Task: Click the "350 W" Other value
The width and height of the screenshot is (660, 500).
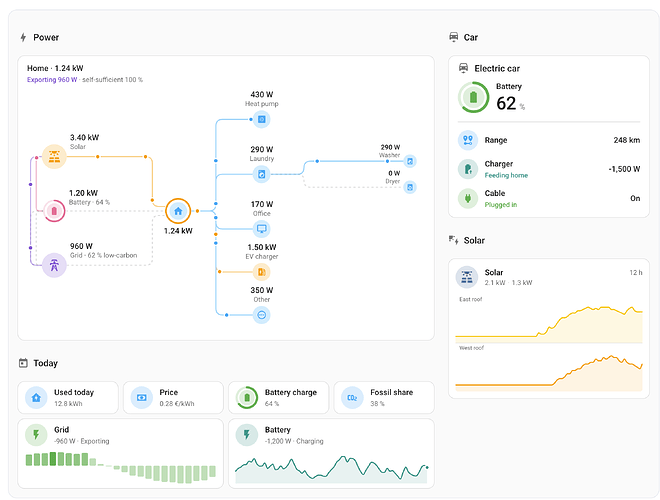Action: 261,290
